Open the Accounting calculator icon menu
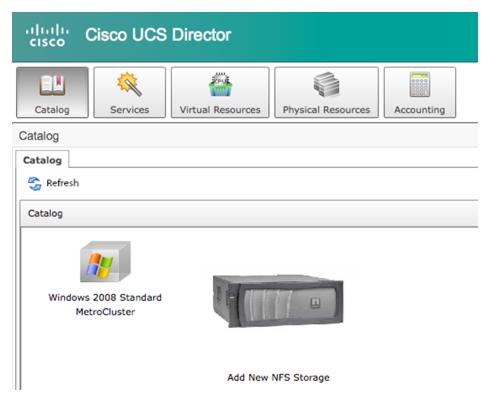 (x=420, y=92)
